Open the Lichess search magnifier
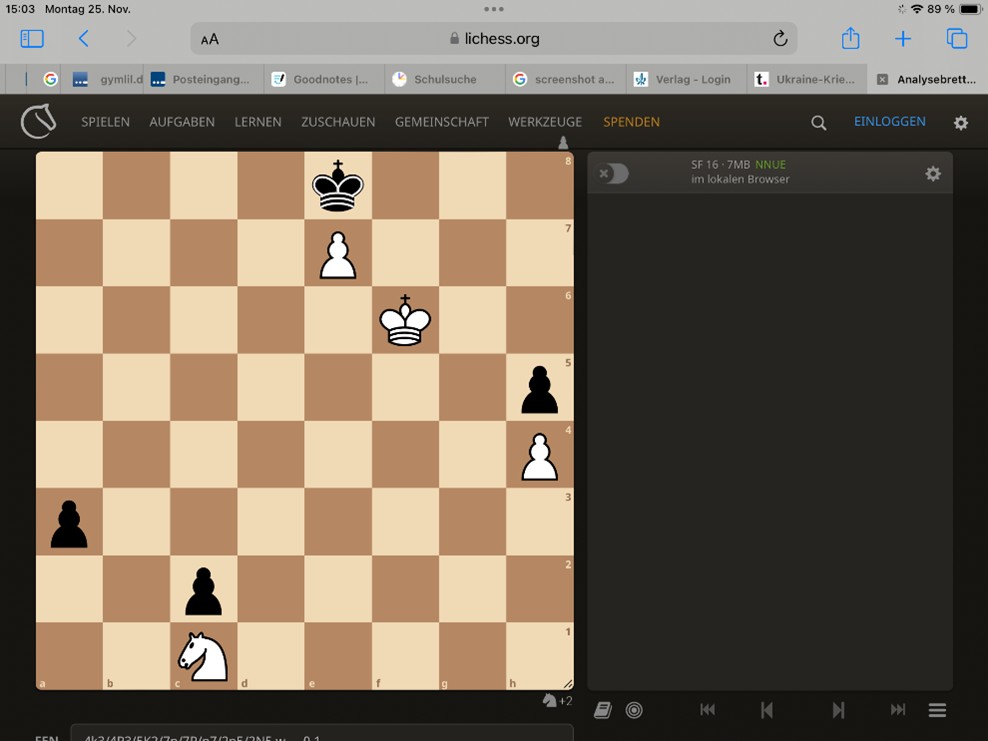Screen dimensions: 988x741 pyautogui.click(x=818, y=122)
